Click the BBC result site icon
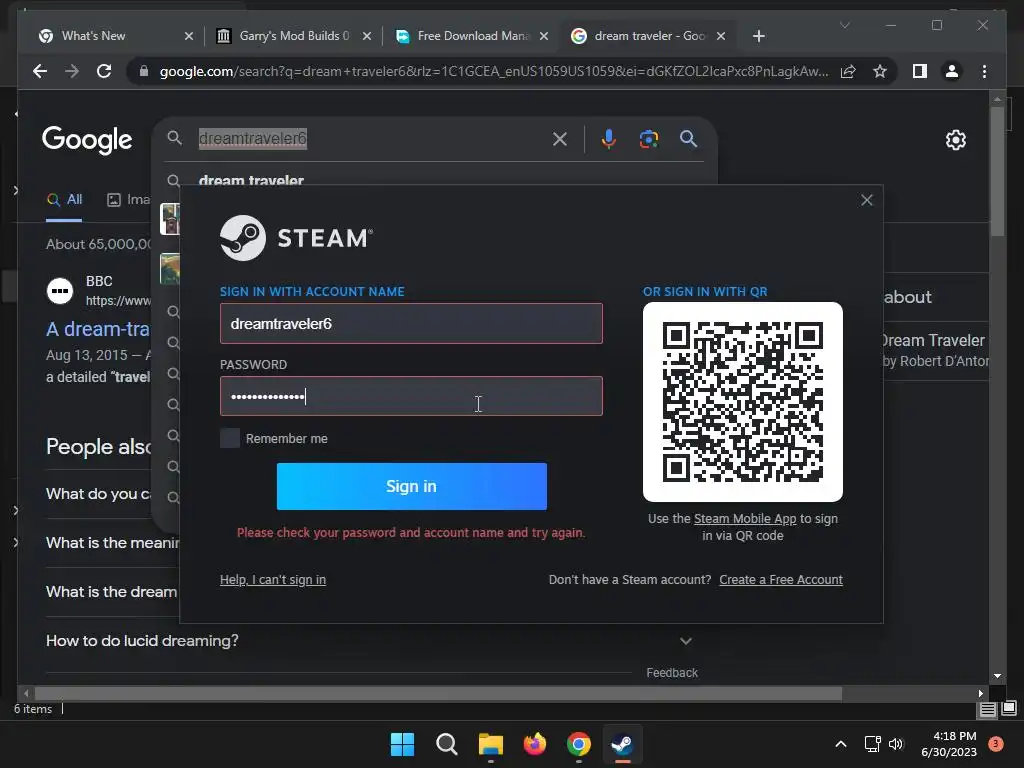The height and width of the screenshot is (768, 1024). [60, 291]
